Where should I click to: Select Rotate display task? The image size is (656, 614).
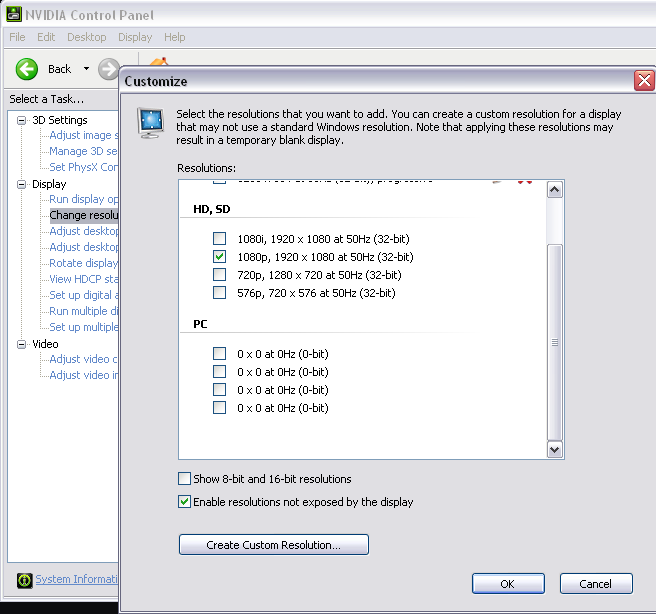click(84, 263)
